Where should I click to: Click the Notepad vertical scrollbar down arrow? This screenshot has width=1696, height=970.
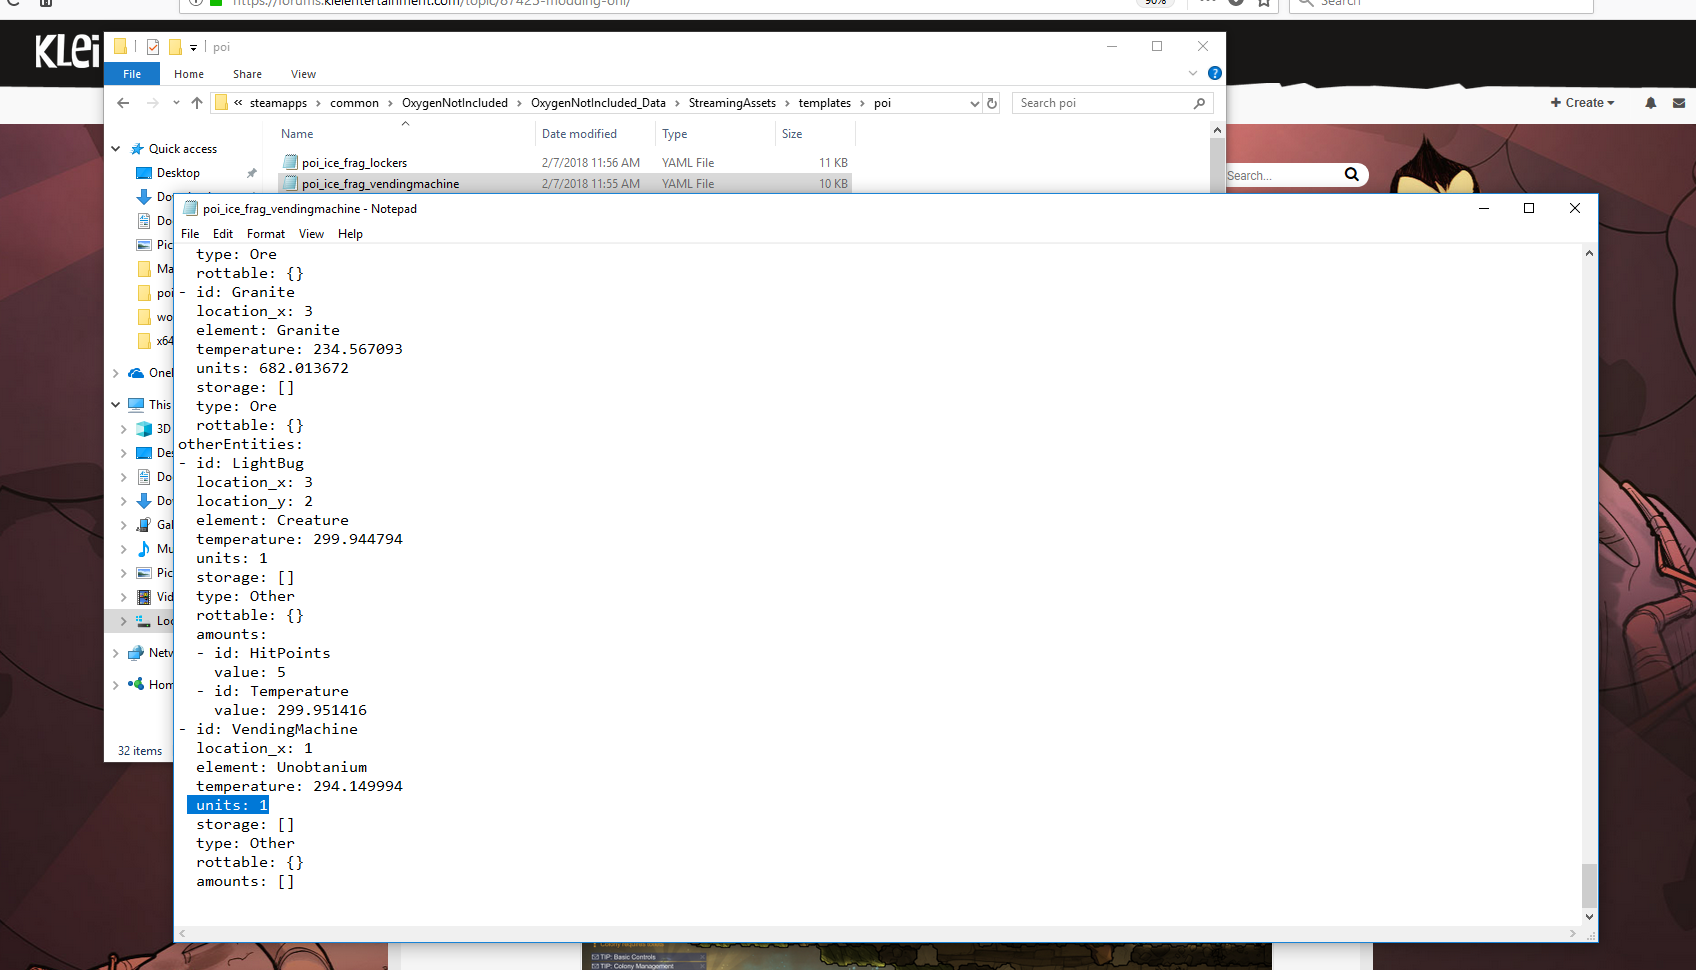point(1589,916)
